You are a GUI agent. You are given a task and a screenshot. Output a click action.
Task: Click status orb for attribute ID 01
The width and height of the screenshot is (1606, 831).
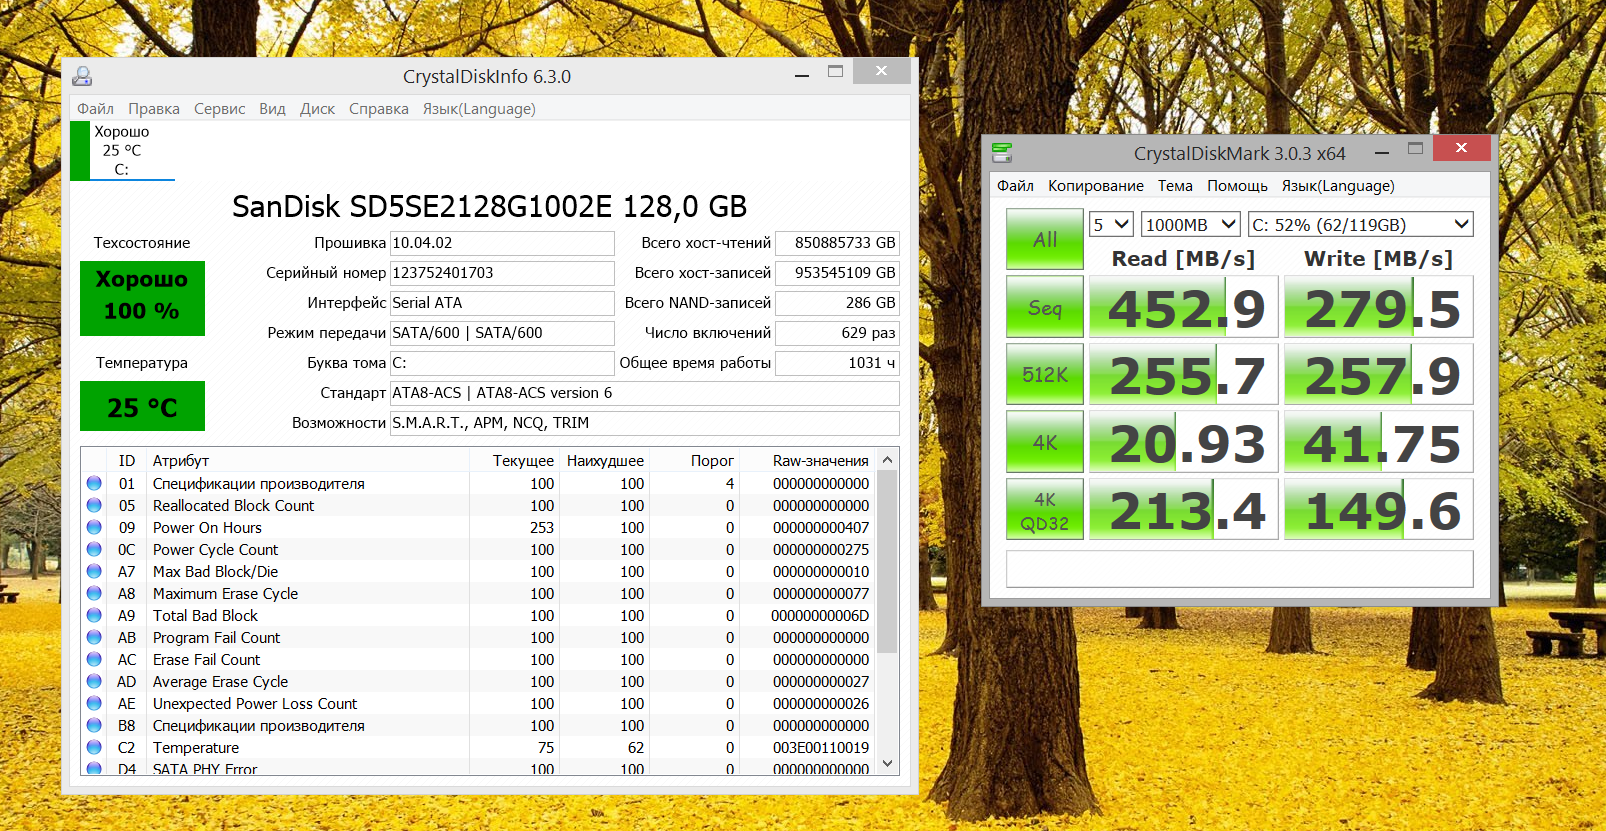tap(94, 483)
